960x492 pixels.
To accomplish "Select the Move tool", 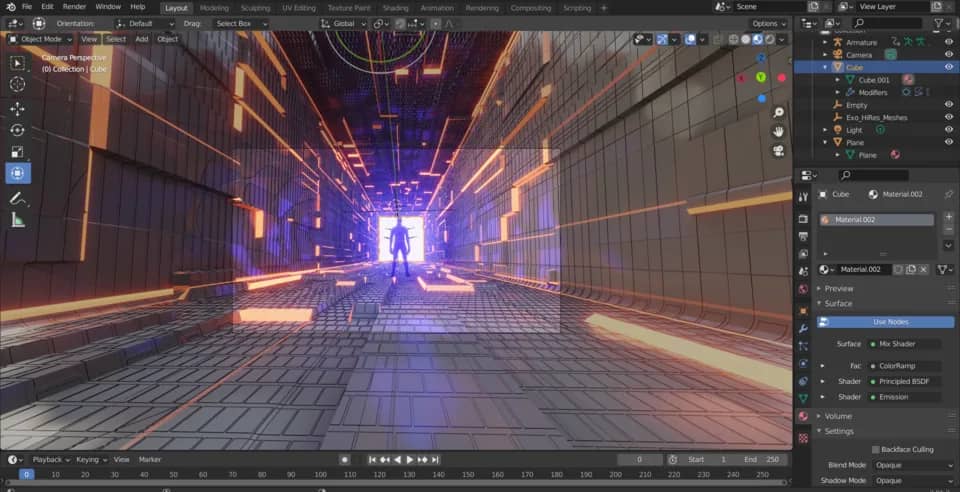I will point(18,109).
